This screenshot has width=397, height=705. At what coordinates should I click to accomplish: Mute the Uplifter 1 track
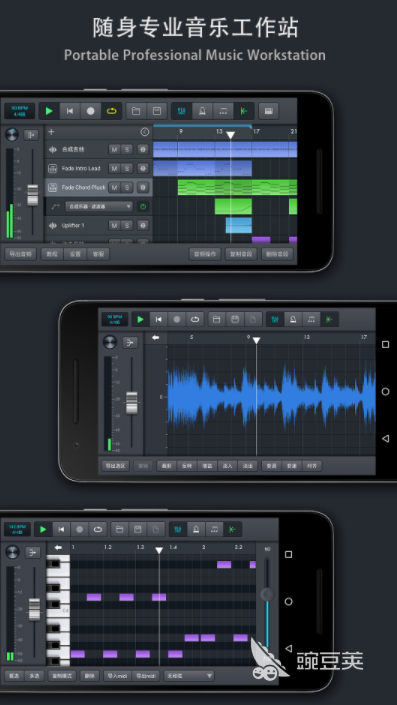point(114,225)
